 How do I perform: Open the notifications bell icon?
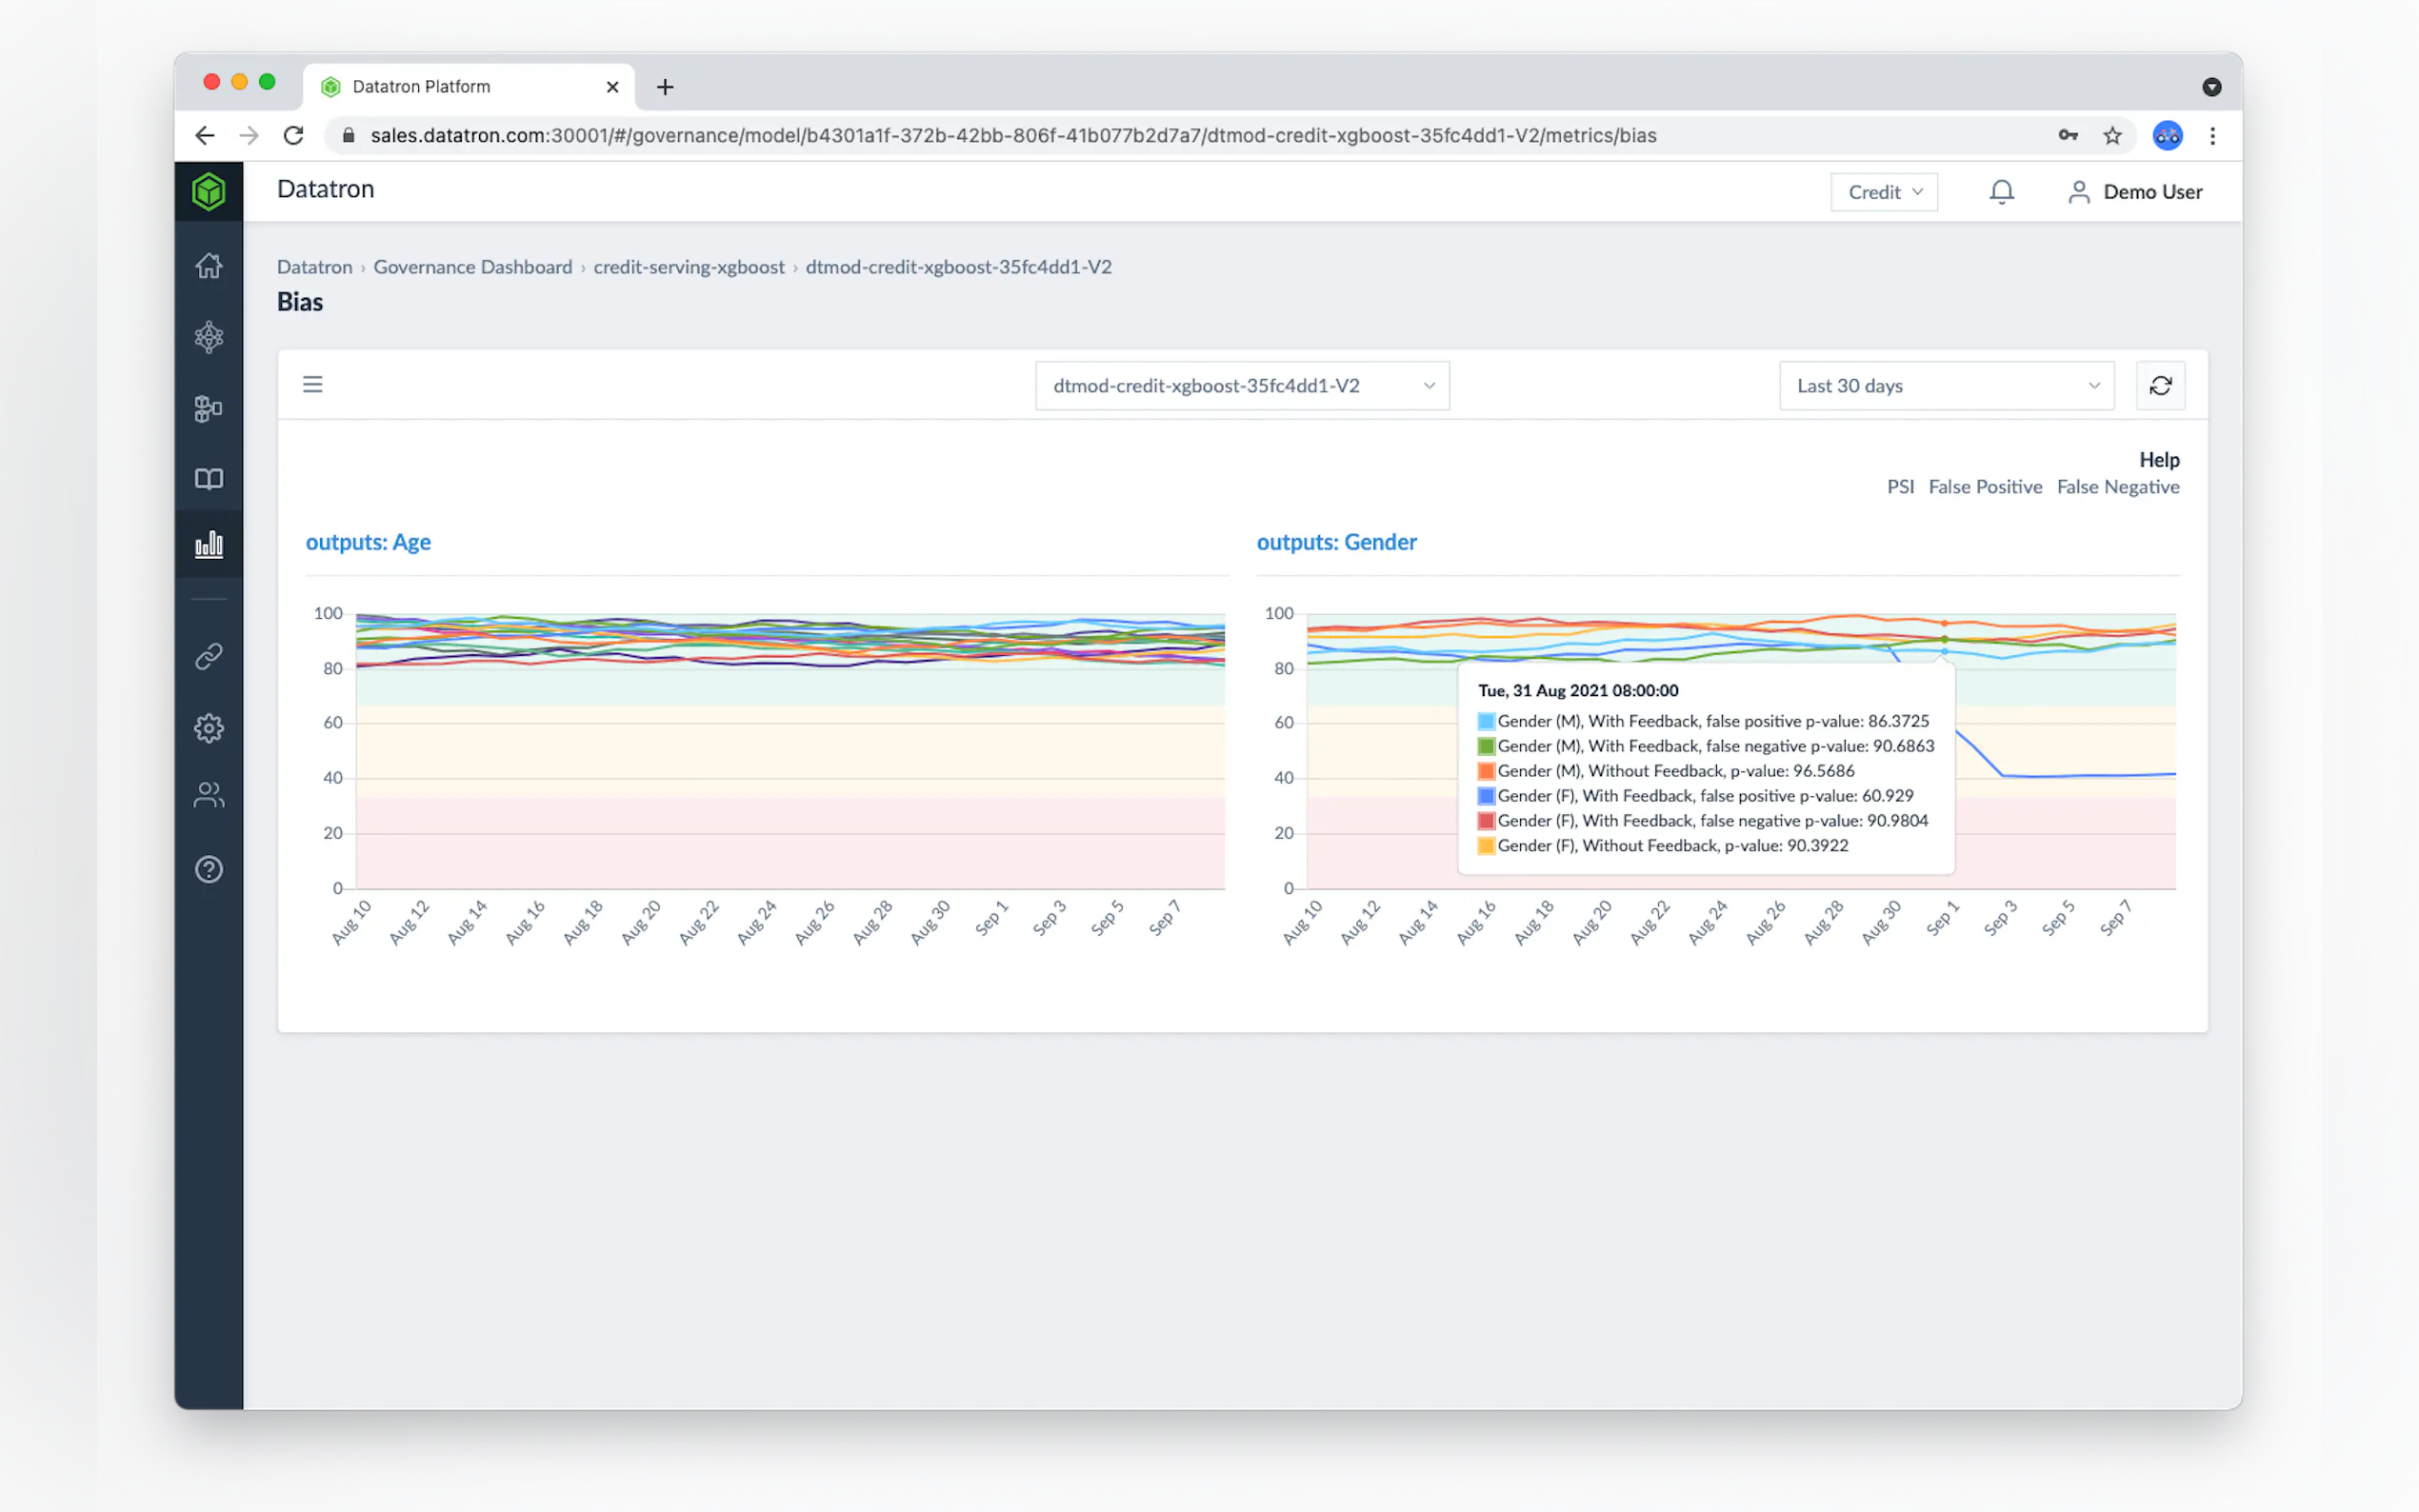click(x=2000, y=192)
